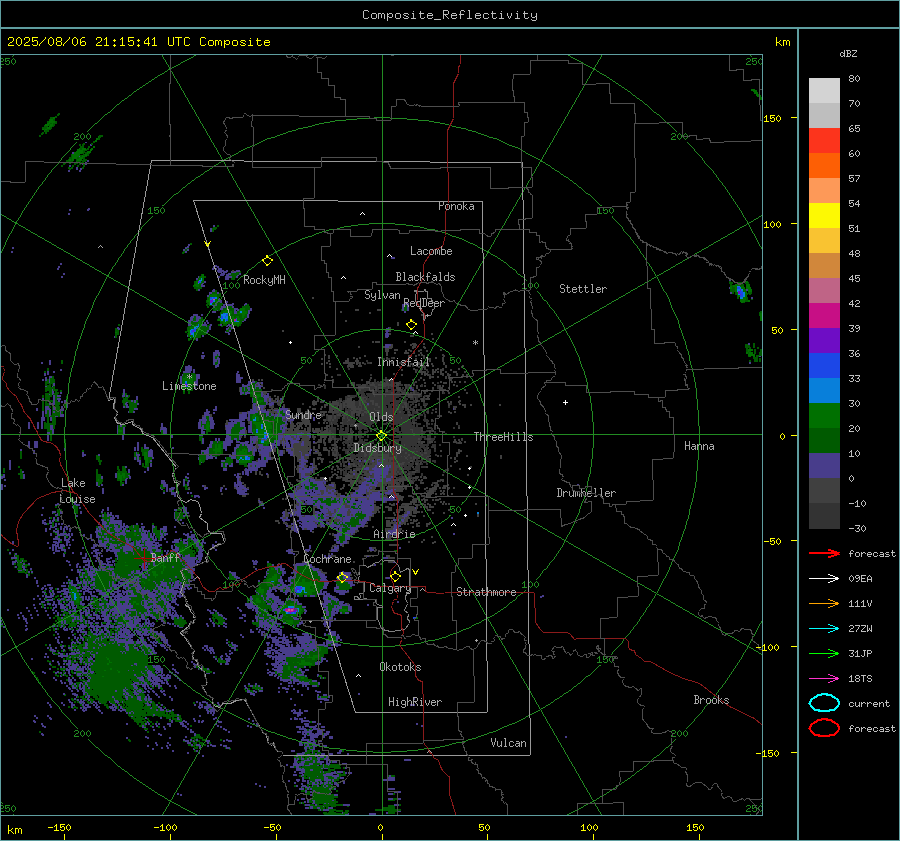Select the magenta 42 dBZ swatch
Image resolution: width=900 pixels, height=841 pixels.
coord(824,315)
